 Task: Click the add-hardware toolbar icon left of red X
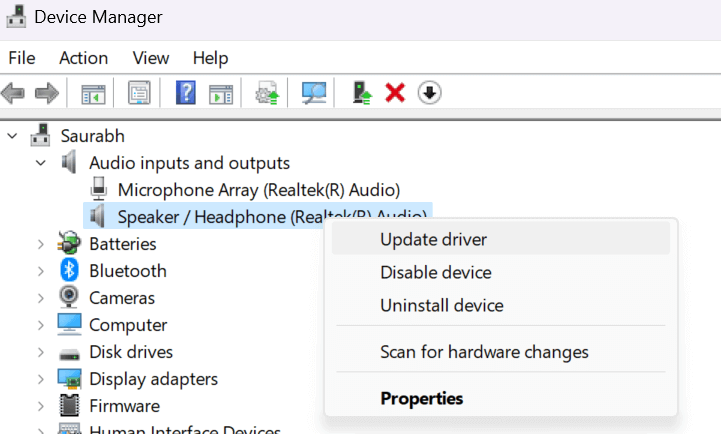tap(362, 93)
